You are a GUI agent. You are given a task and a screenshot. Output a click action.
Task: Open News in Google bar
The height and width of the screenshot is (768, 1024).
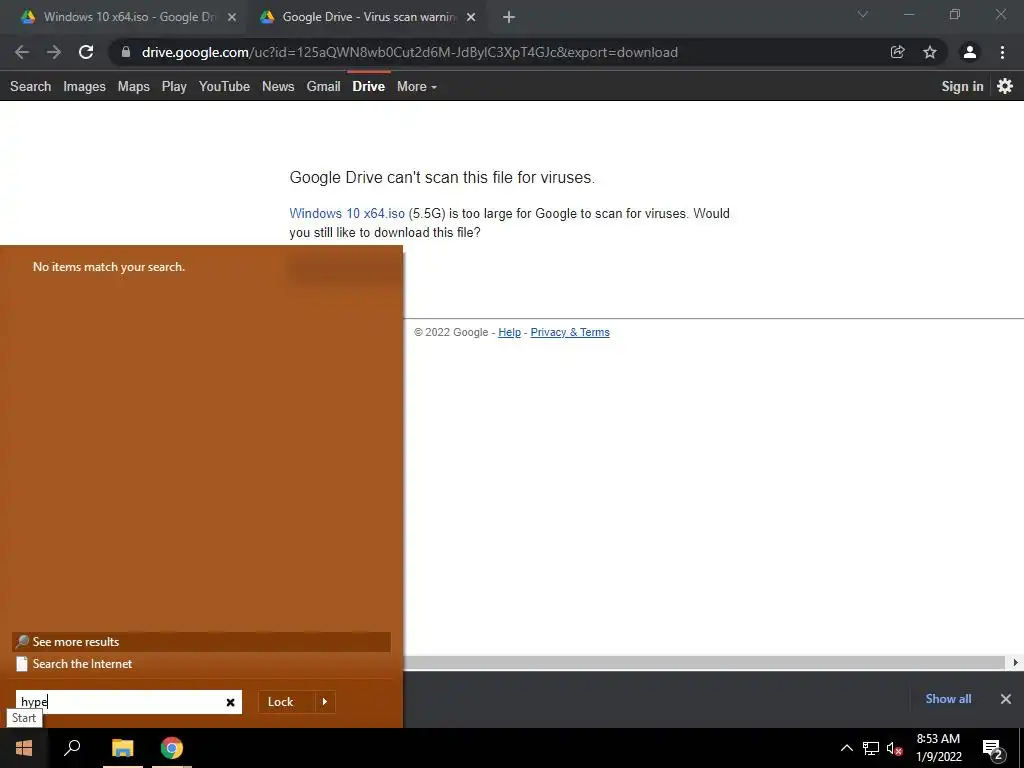click(278, 86)
